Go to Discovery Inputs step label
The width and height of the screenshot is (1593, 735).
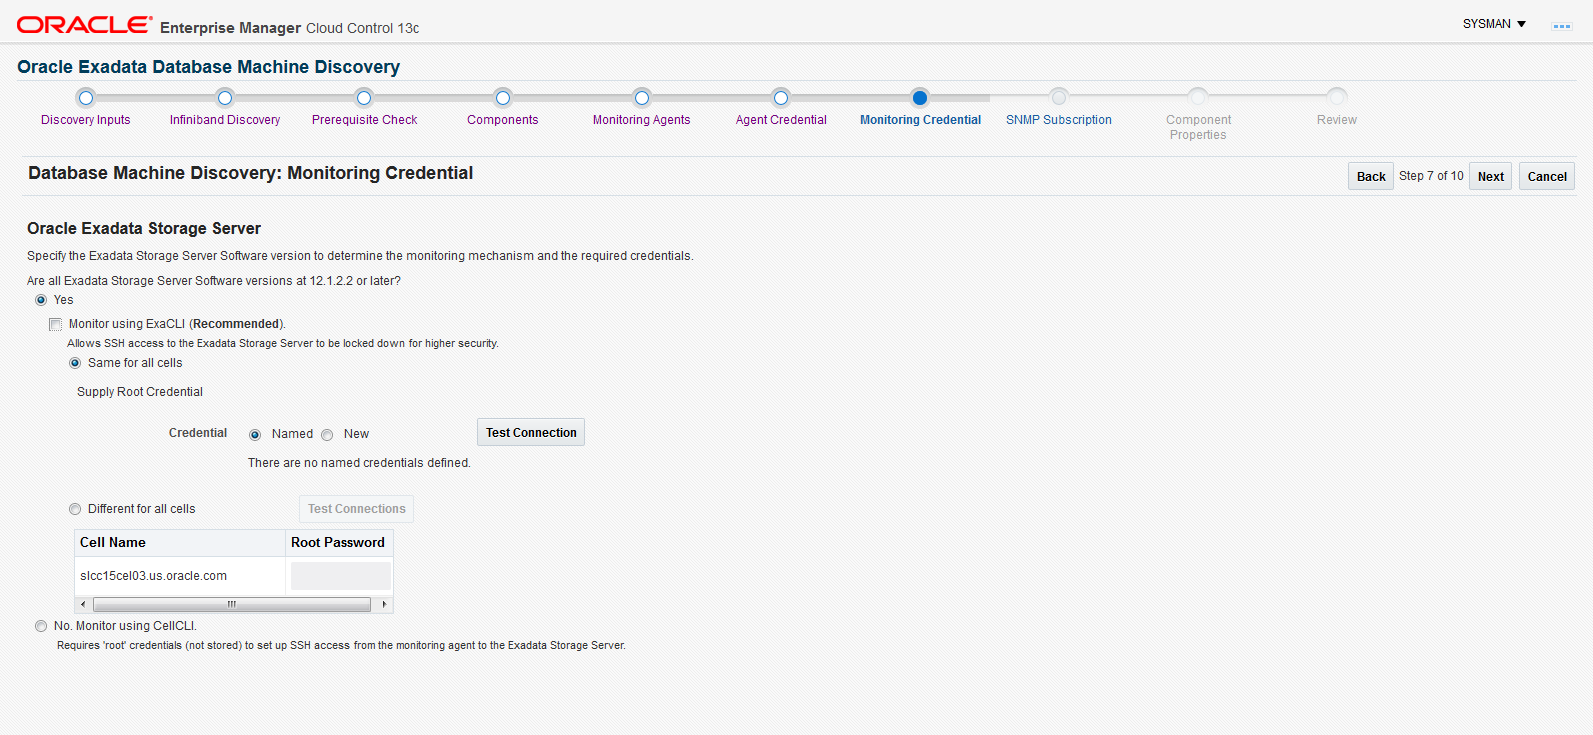coord(86,120)
